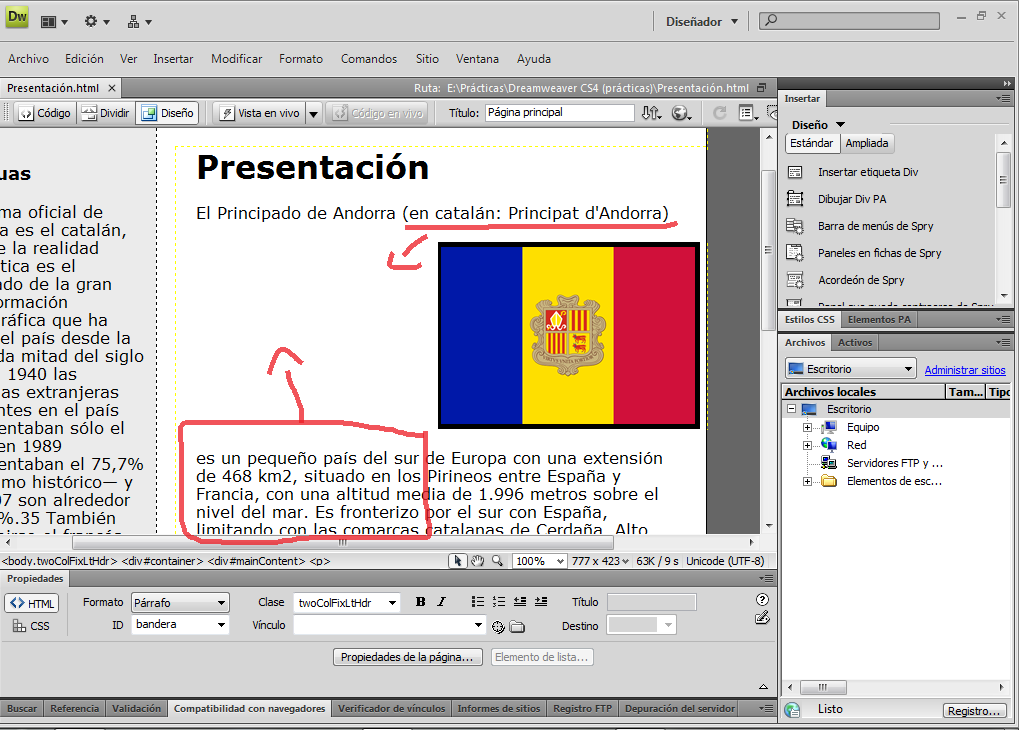The width and height of the screenshot is (1019, 730).
Task: Toggle Vista en vivo
Action: tap(261, 113)
